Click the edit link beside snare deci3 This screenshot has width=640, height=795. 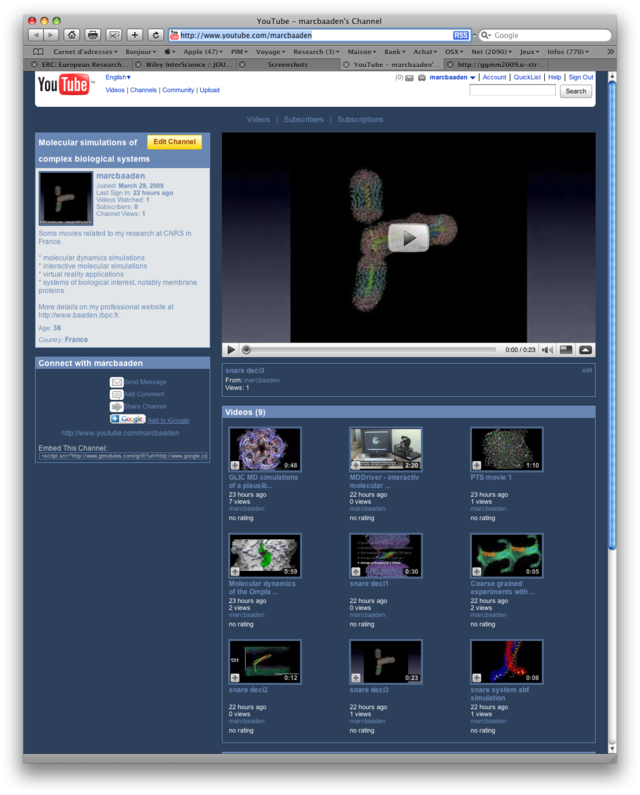click(x=587, y=371)
